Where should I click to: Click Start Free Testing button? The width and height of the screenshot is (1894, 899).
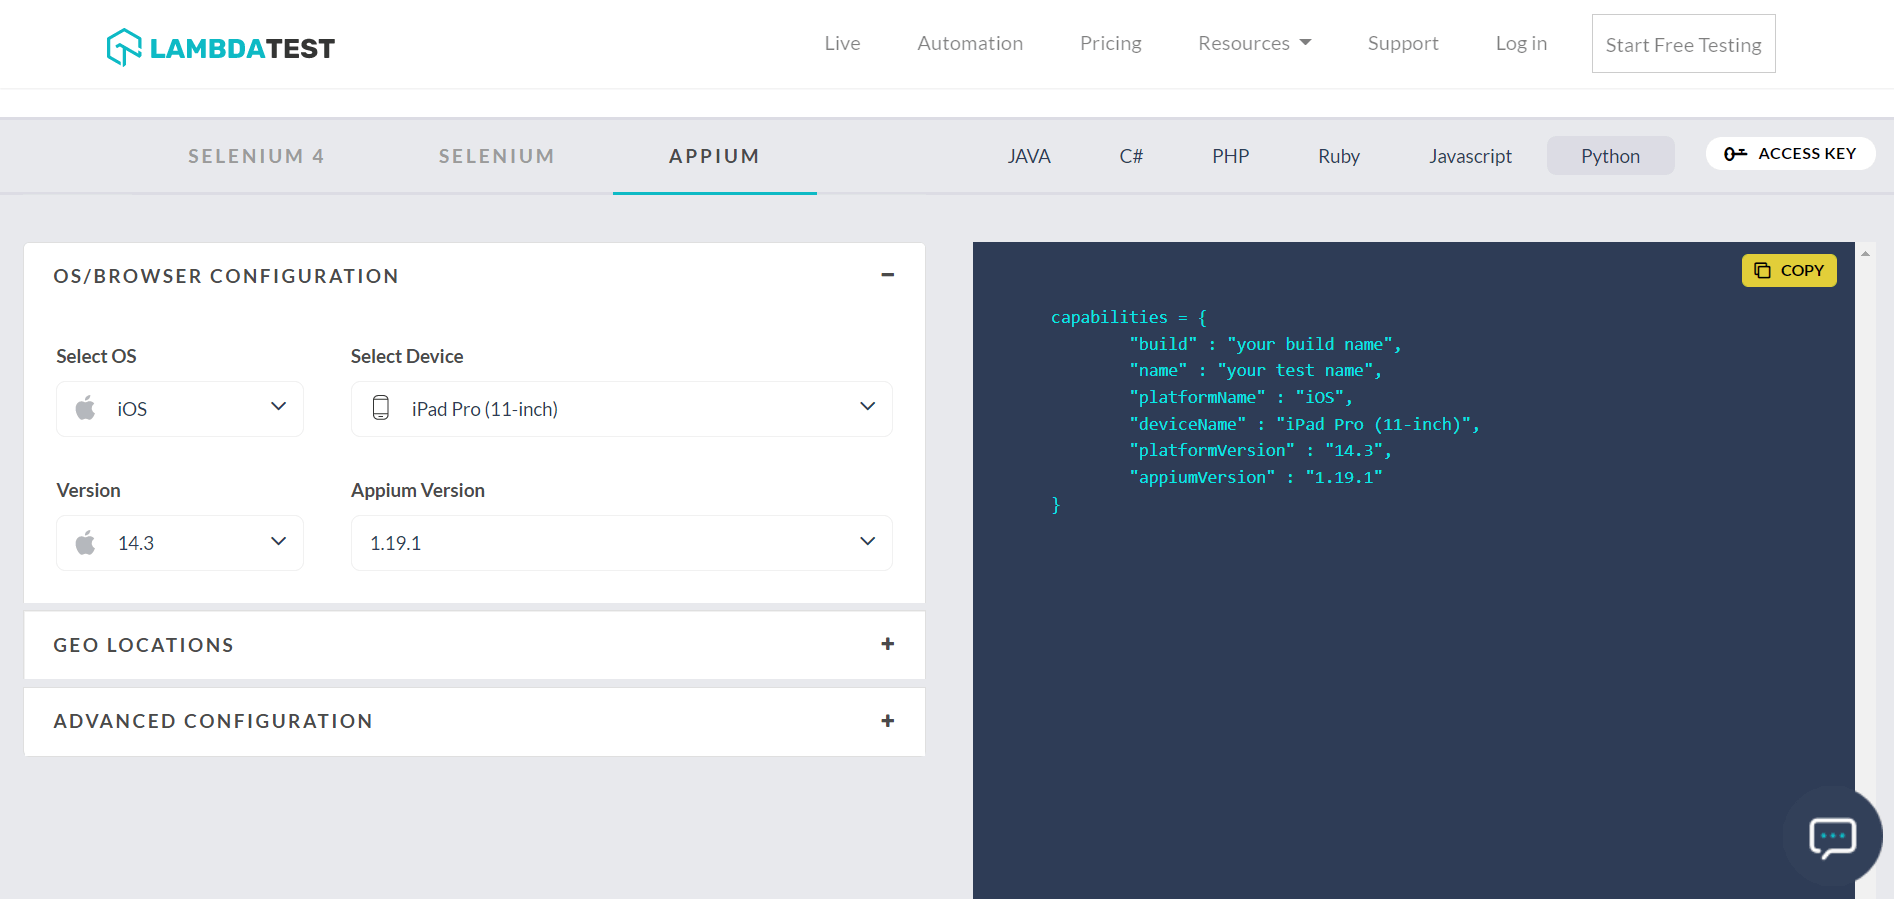[1683, 44]
